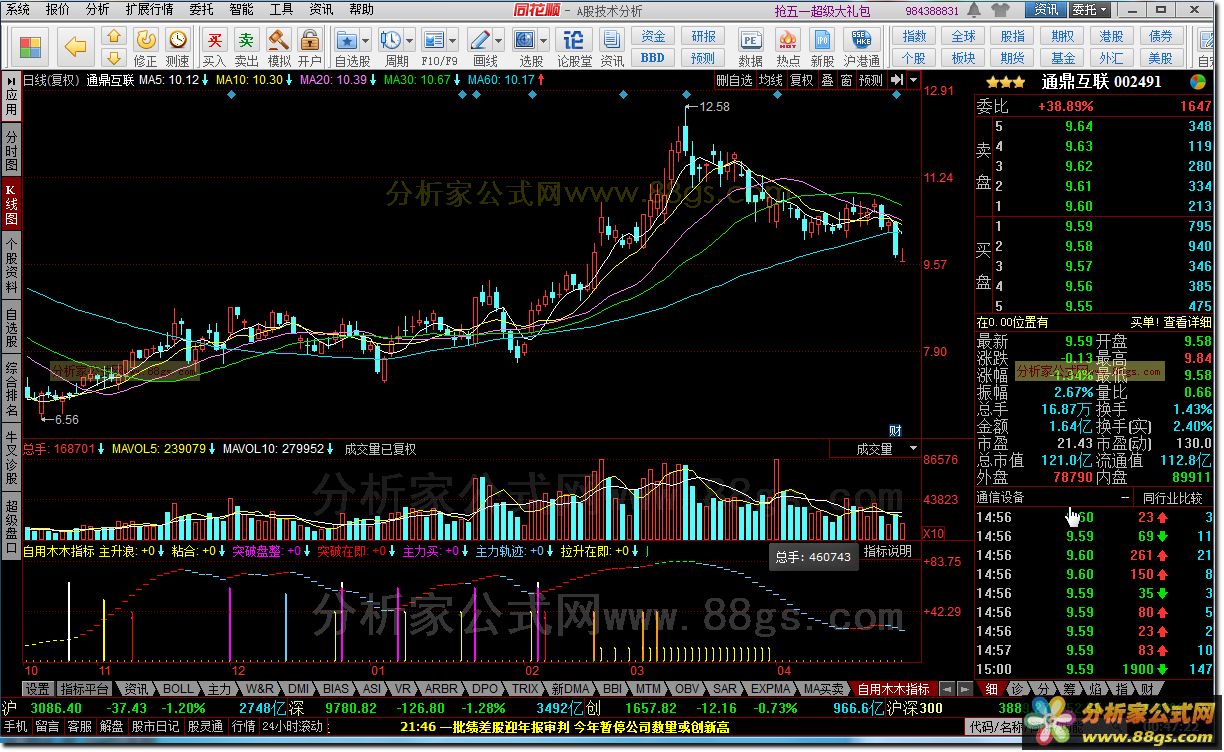Viewport: 1224px width, 752px height.
Task: Click the yellow up arrow toolbar icon
Action: tap(114, 37)
